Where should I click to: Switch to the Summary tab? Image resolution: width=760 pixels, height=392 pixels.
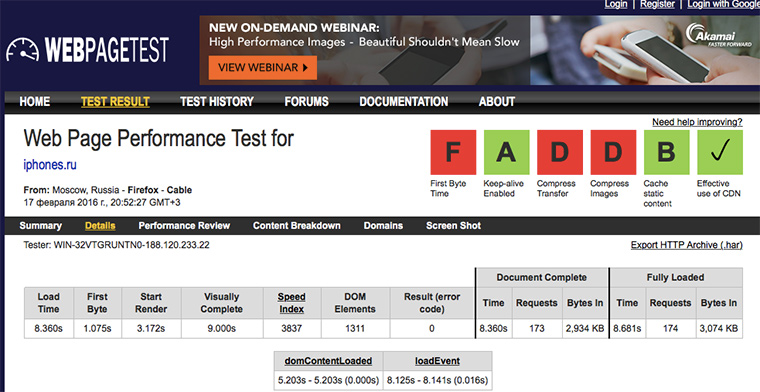pos(40,226)
